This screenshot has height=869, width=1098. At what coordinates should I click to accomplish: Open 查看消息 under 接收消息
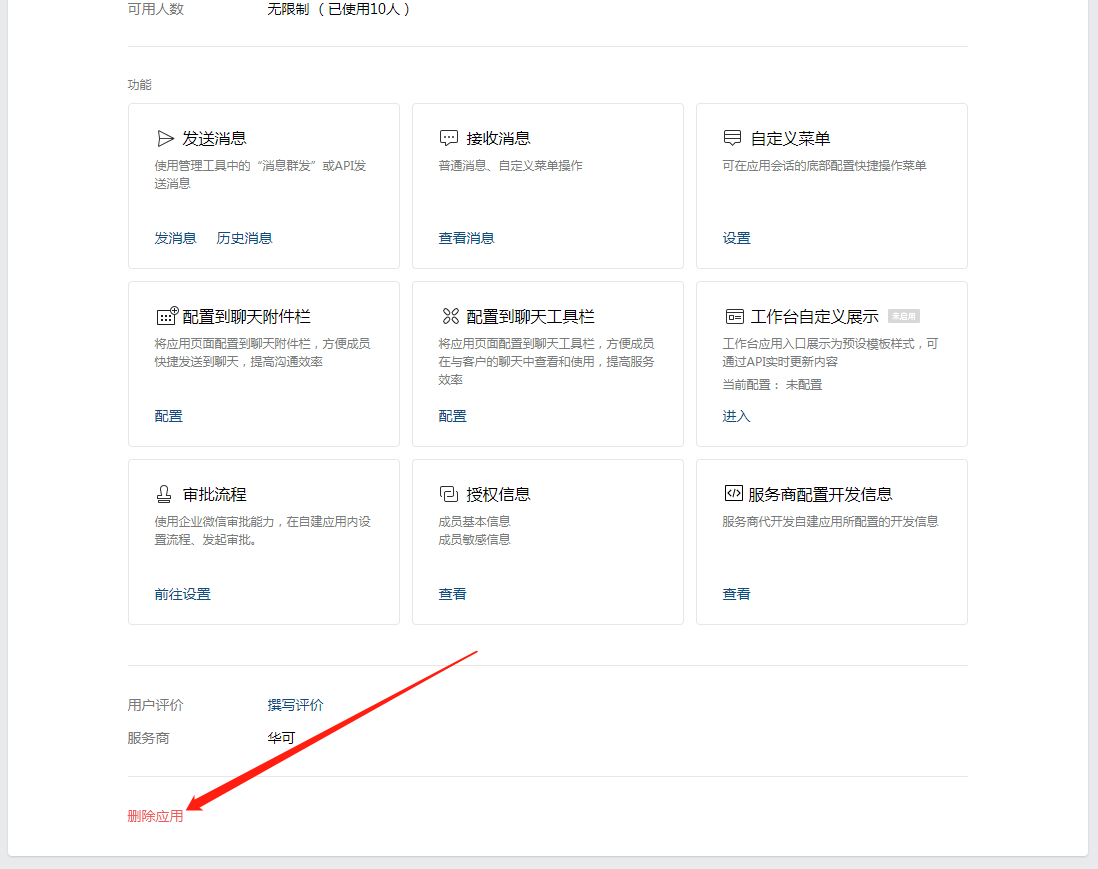(466, 238)
